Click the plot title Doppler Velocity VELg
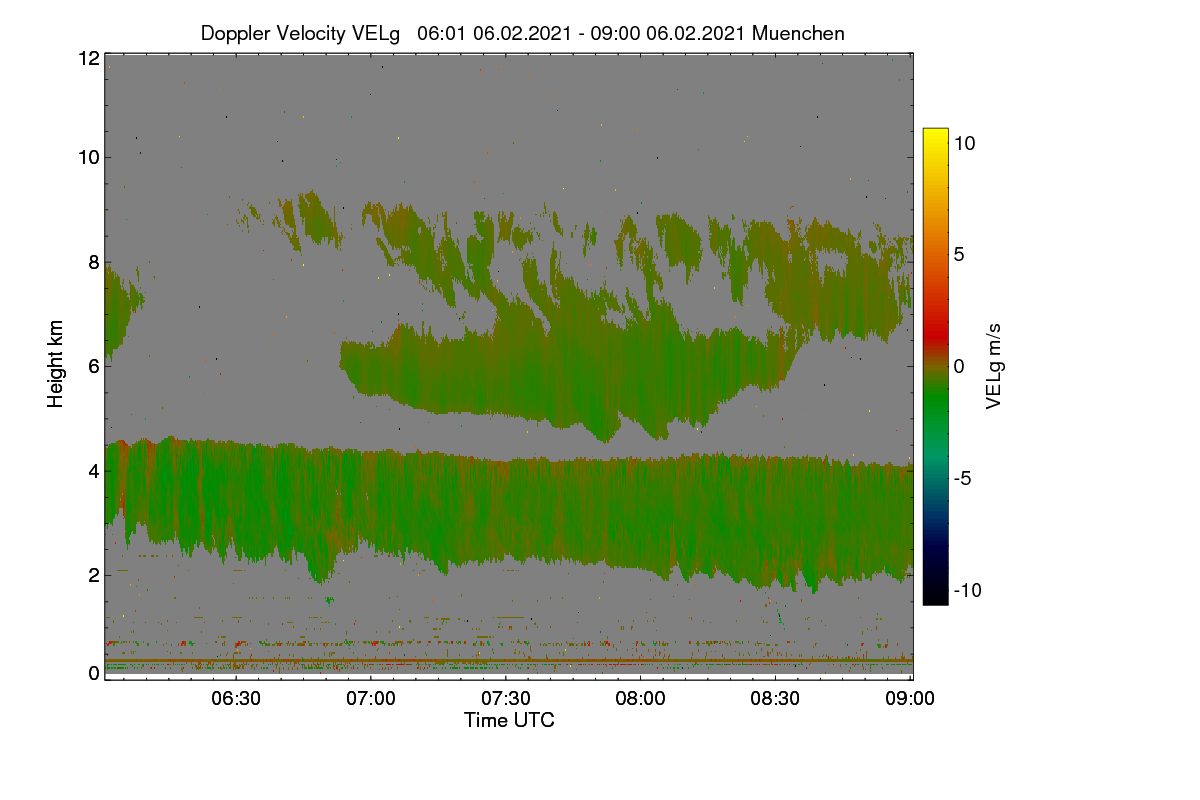 coord(300,33)
